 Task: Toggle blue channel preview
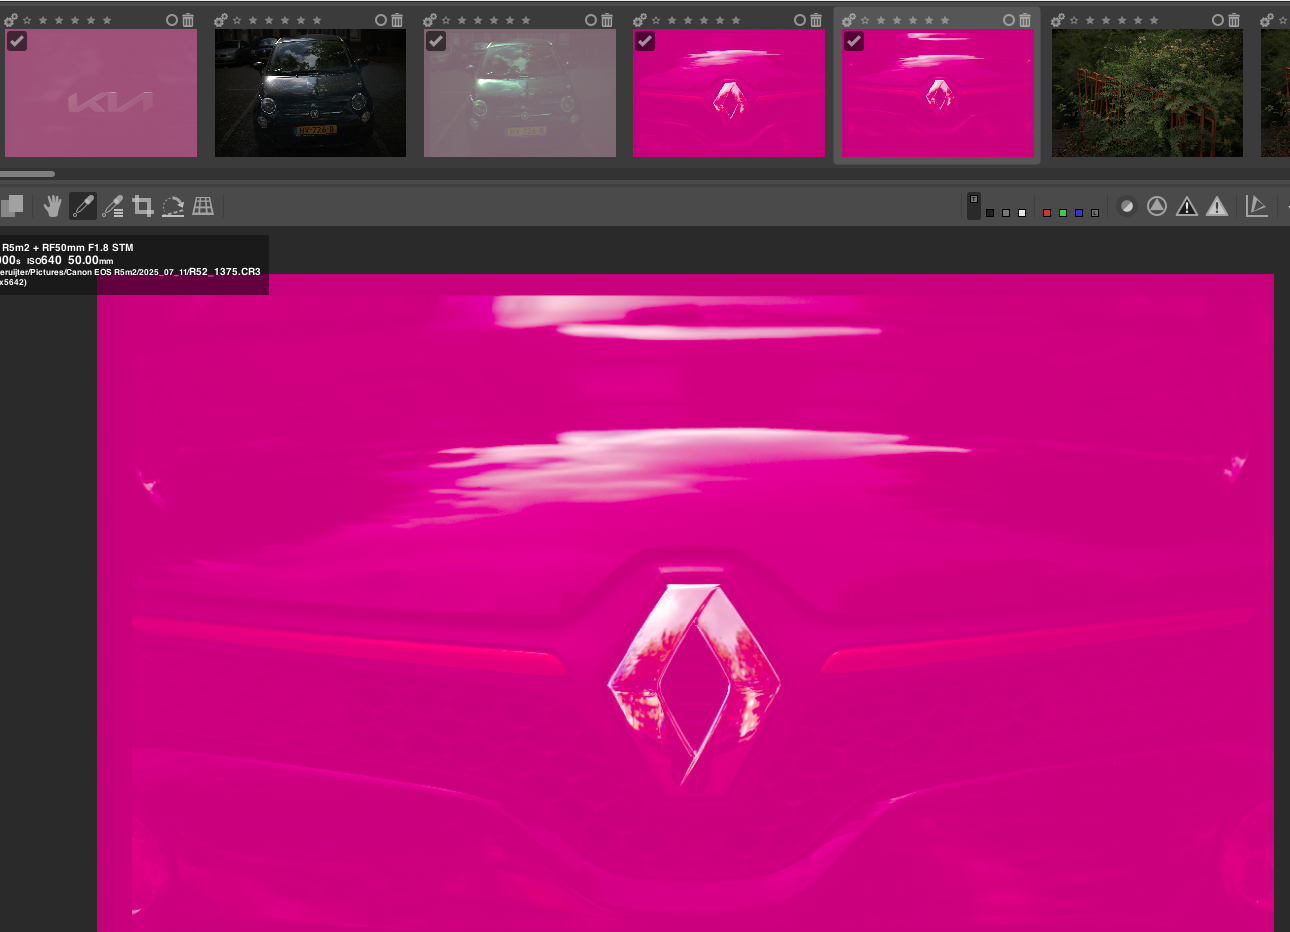coord(1079,213)
